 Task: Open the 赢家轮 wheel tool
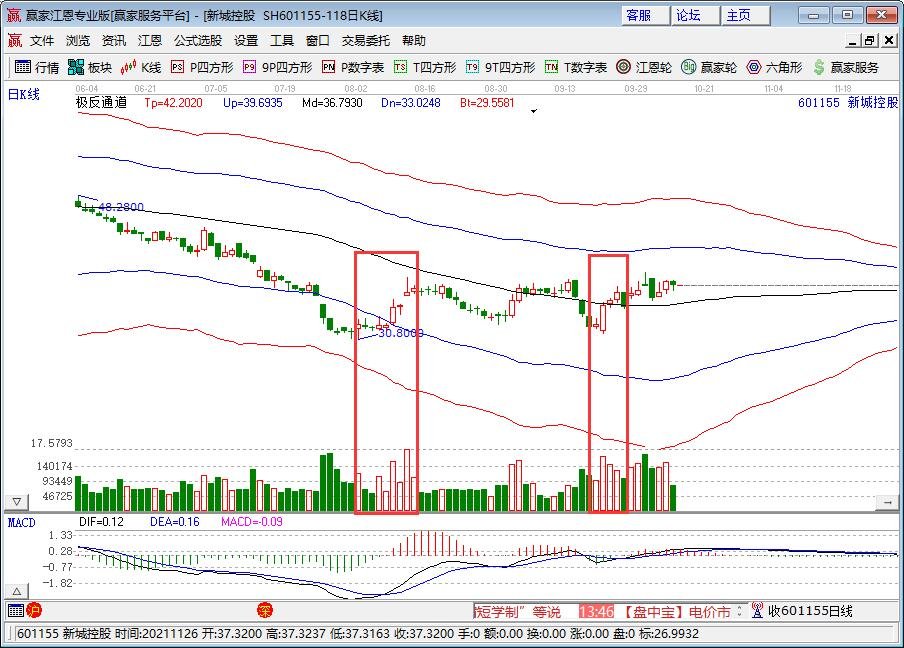[709, 68]
